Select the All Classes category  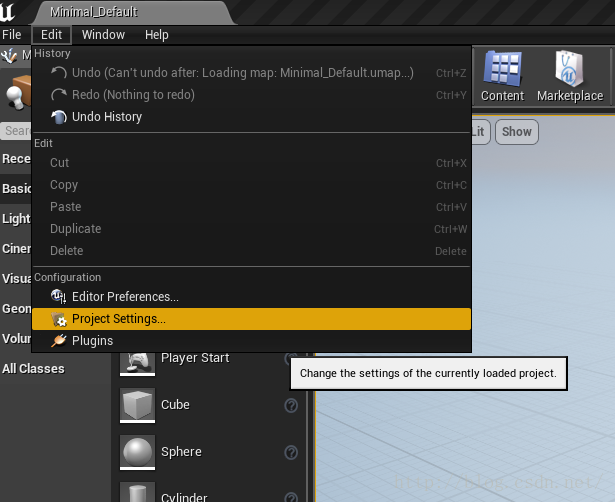pyautogui.click(x=55, y=369)
